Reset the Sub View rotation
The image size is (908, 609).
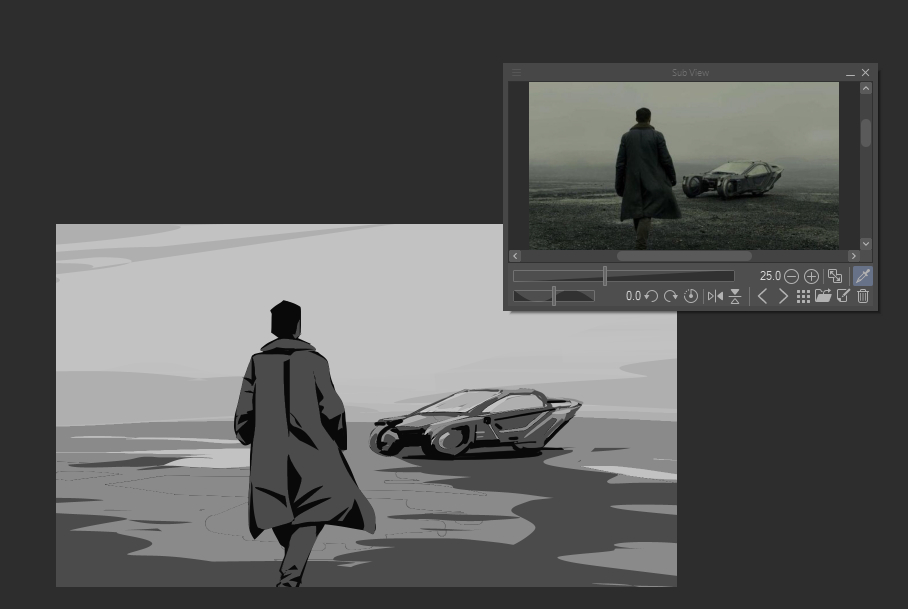691,296
